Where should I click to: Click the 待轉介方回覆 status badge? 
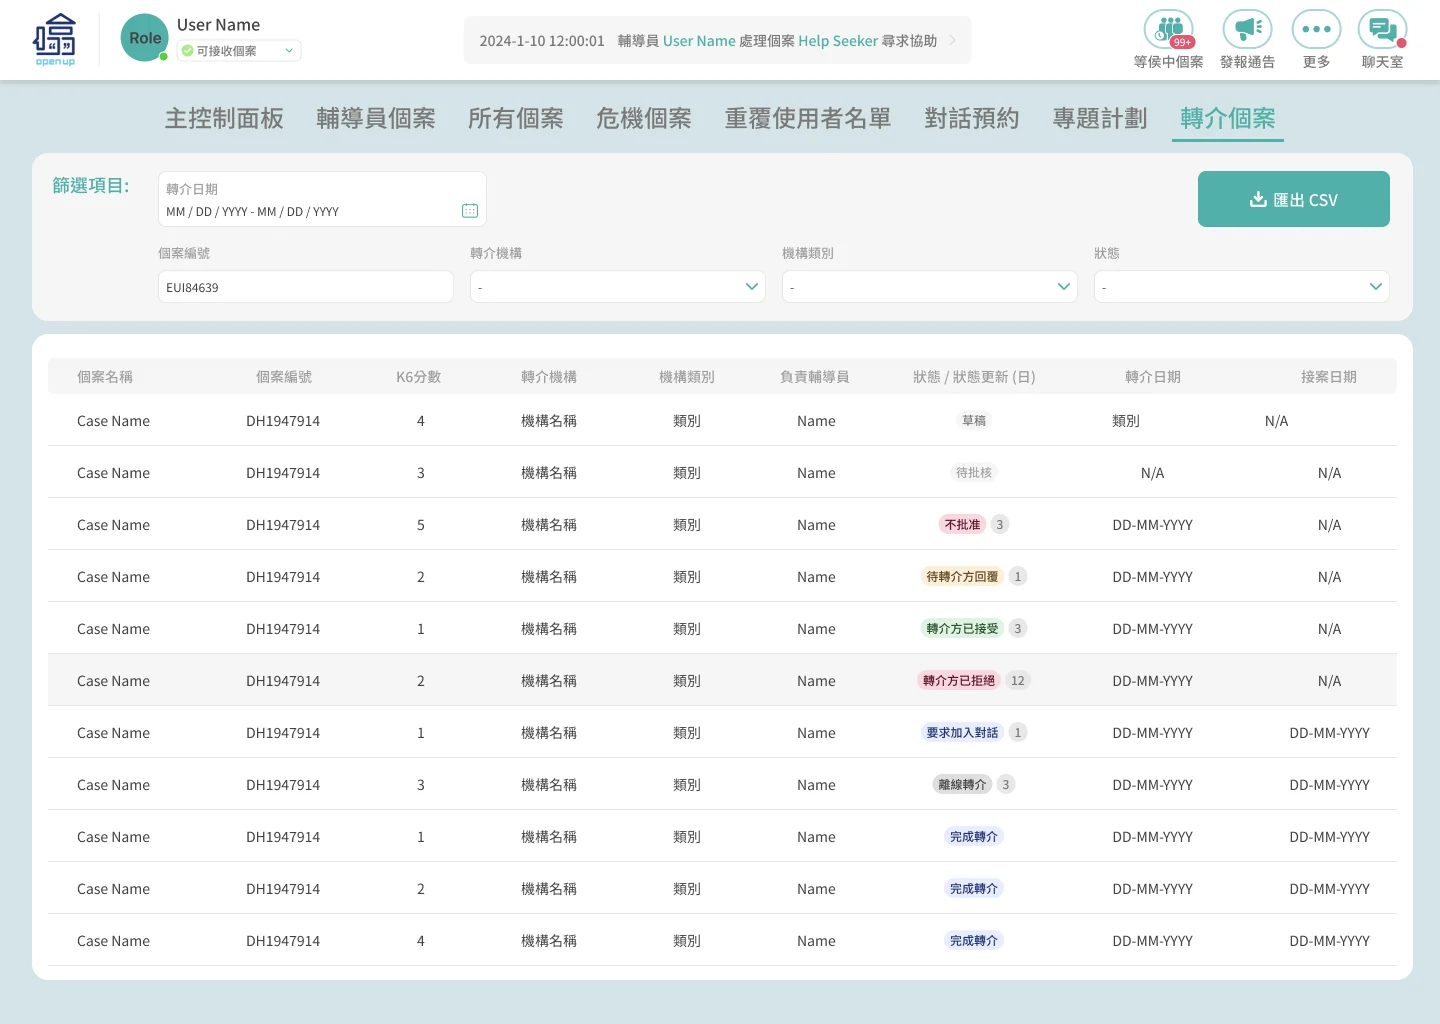click(962, 577)
